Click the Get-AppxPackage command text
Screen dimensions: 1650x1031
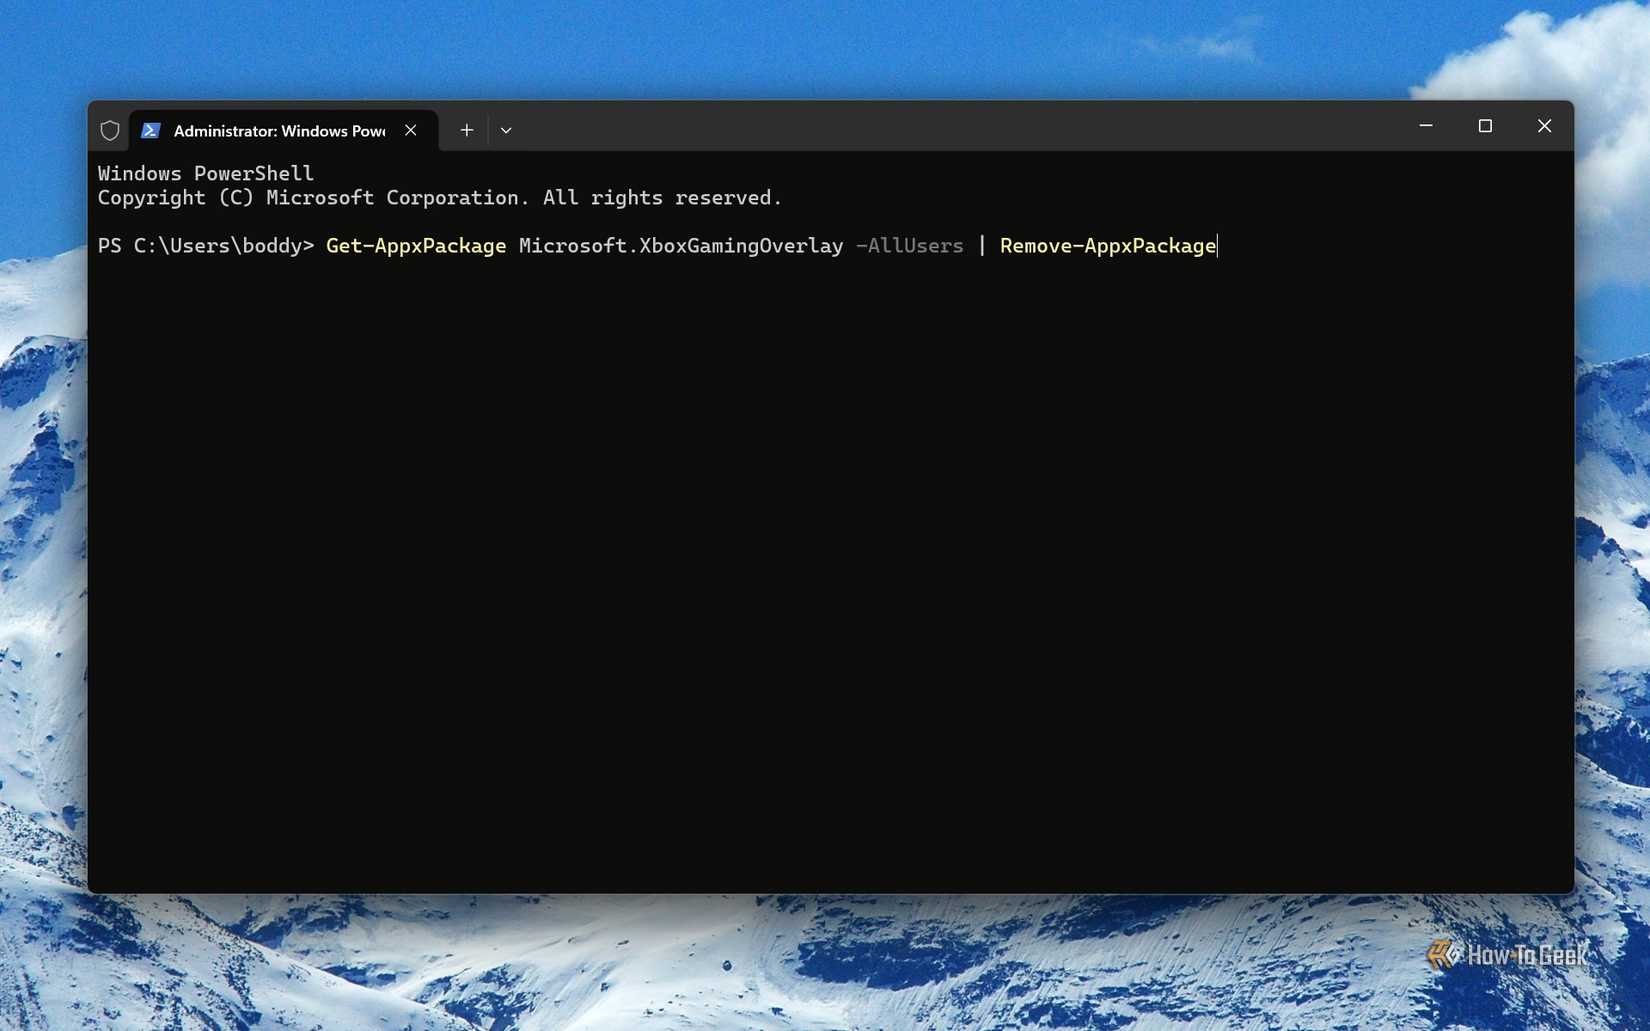(x=416, y=246)
